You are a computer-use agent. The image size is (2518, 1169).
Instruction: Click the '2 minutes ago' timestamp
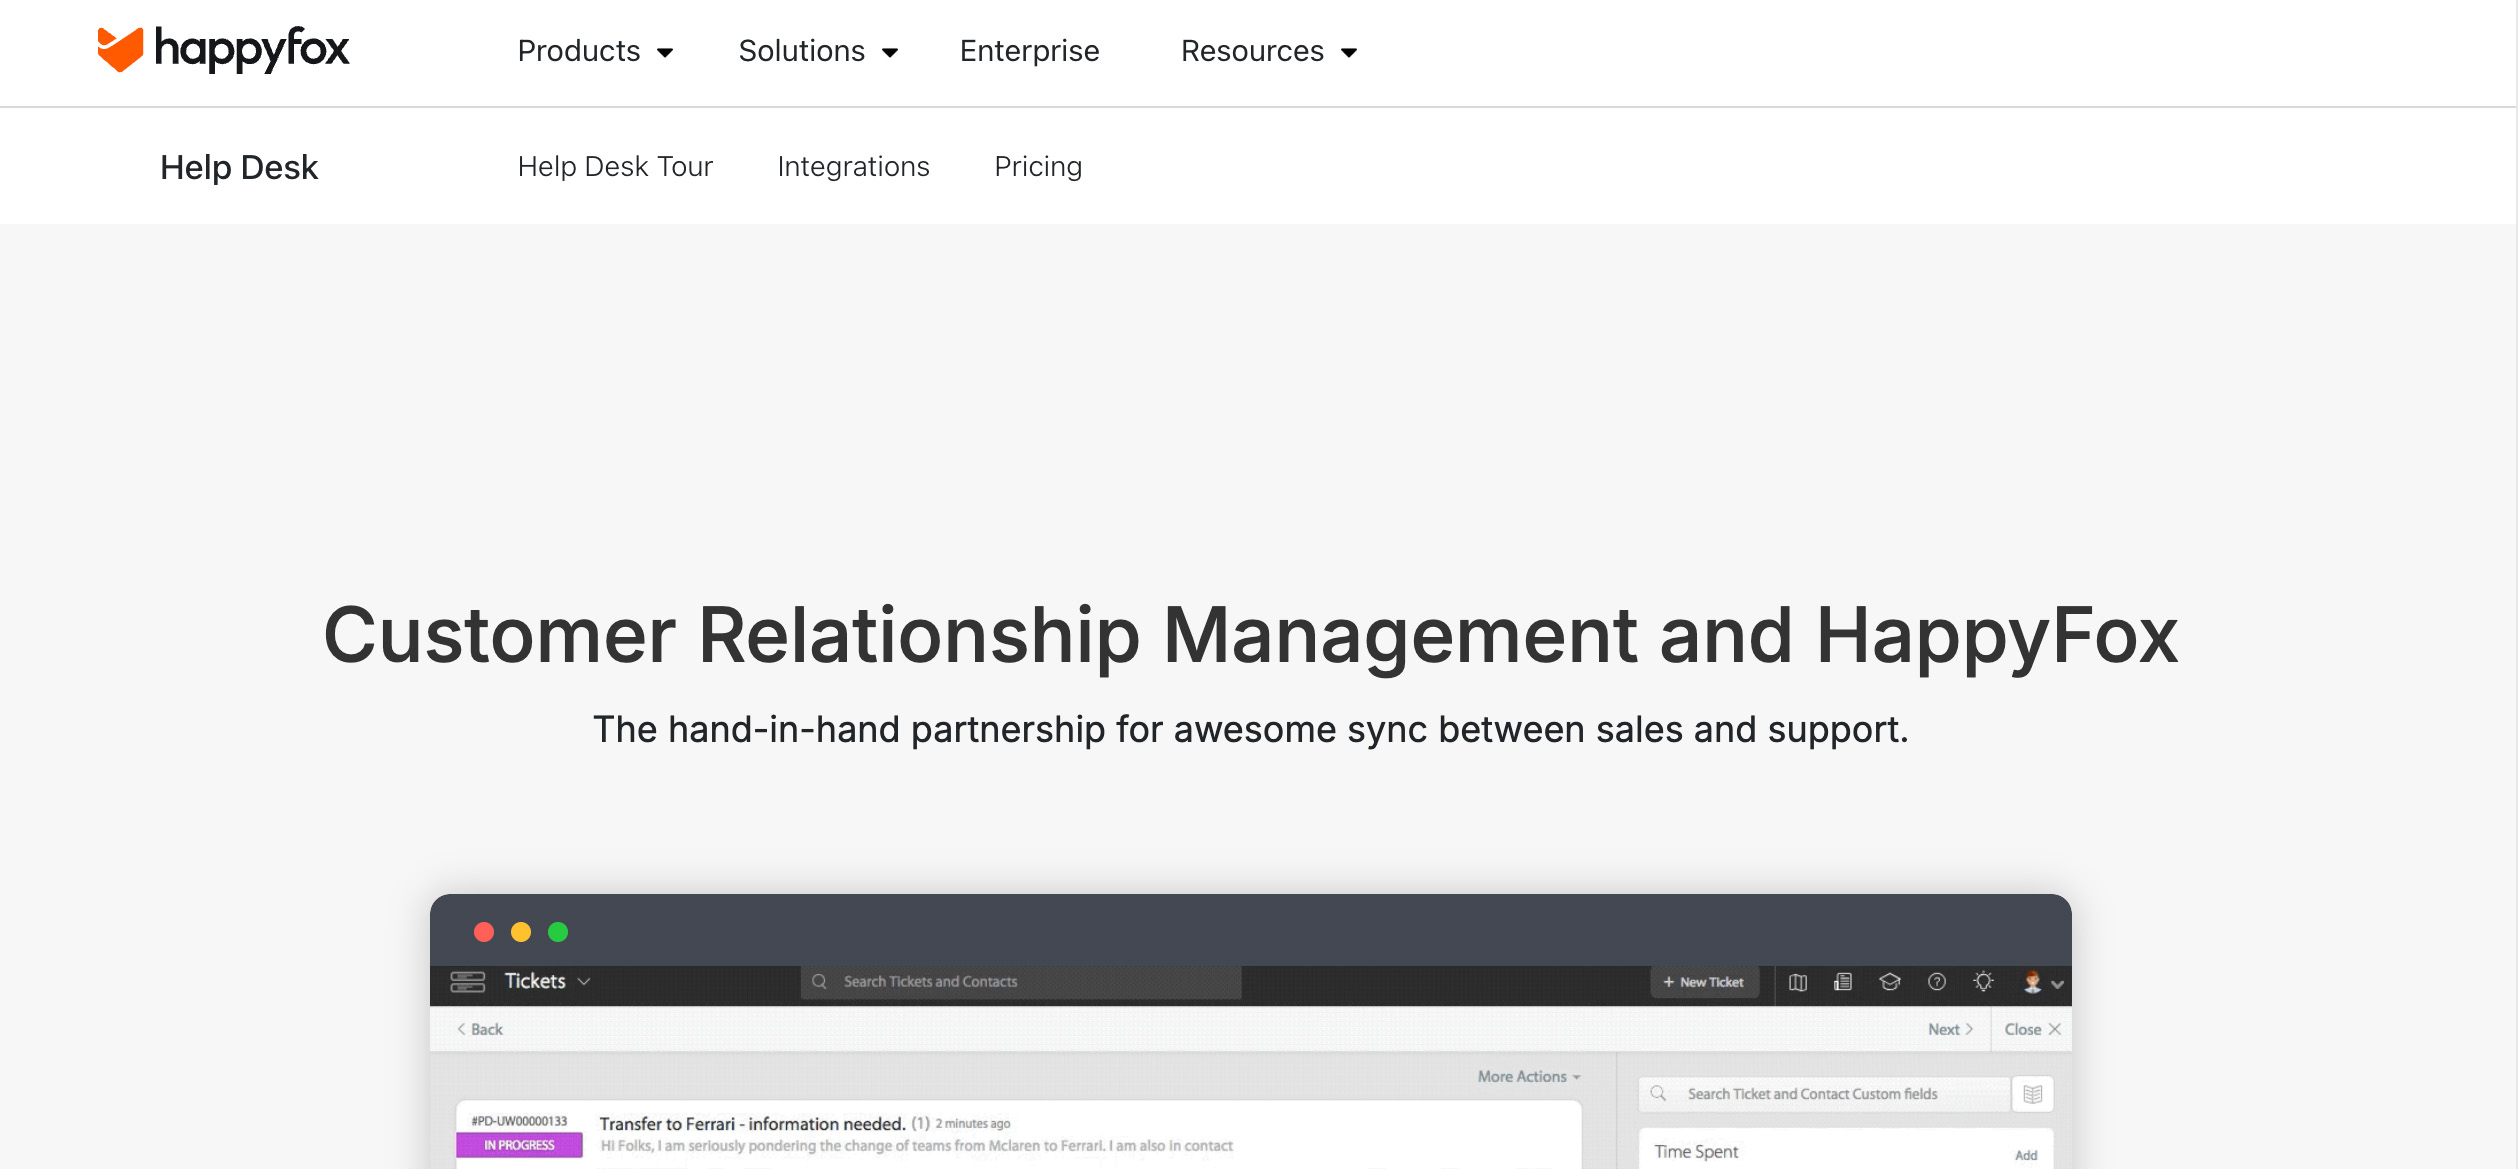[972, 1124]
